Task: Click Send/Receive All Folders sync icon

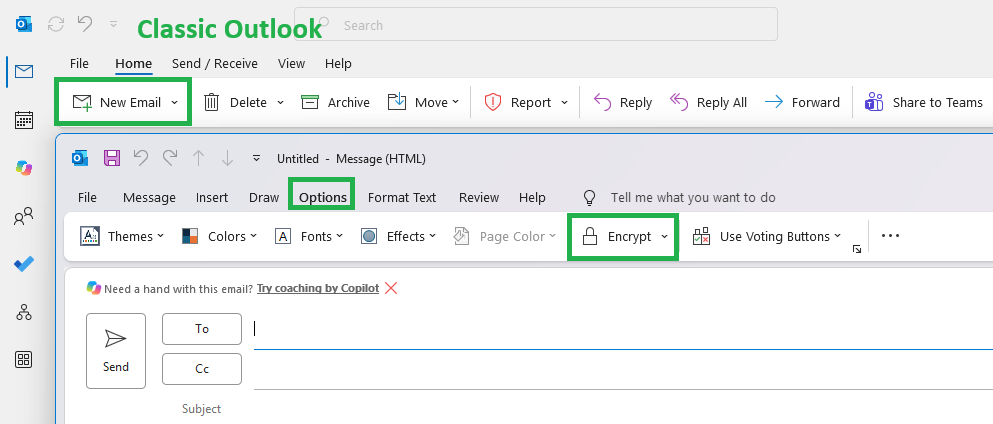Action: click(x=56, y=25)
